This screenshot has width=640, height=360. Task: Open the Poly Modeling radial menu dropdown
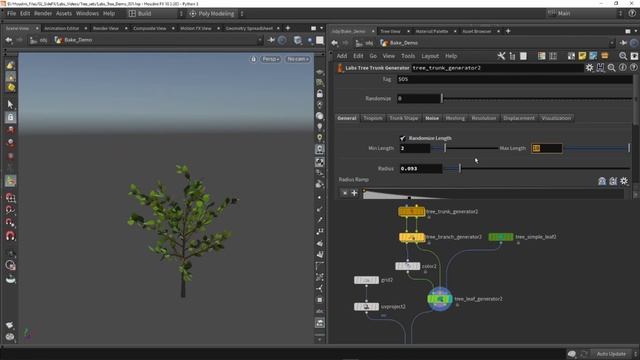click(216, 13)
